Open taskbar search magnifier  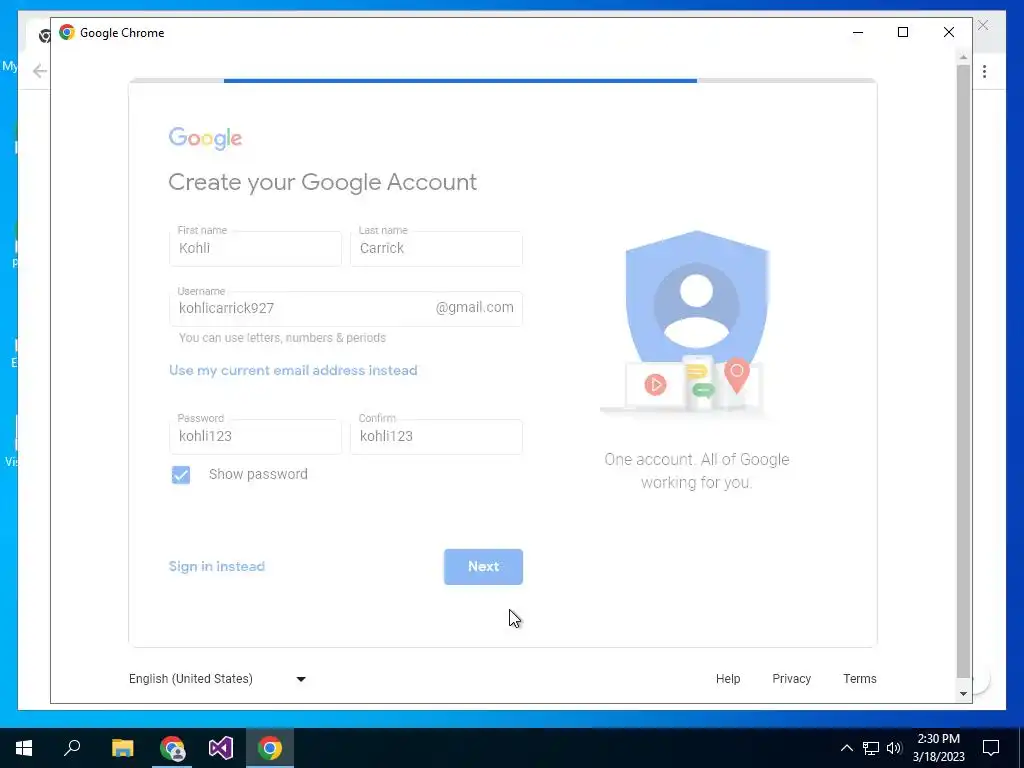[72, 748]
